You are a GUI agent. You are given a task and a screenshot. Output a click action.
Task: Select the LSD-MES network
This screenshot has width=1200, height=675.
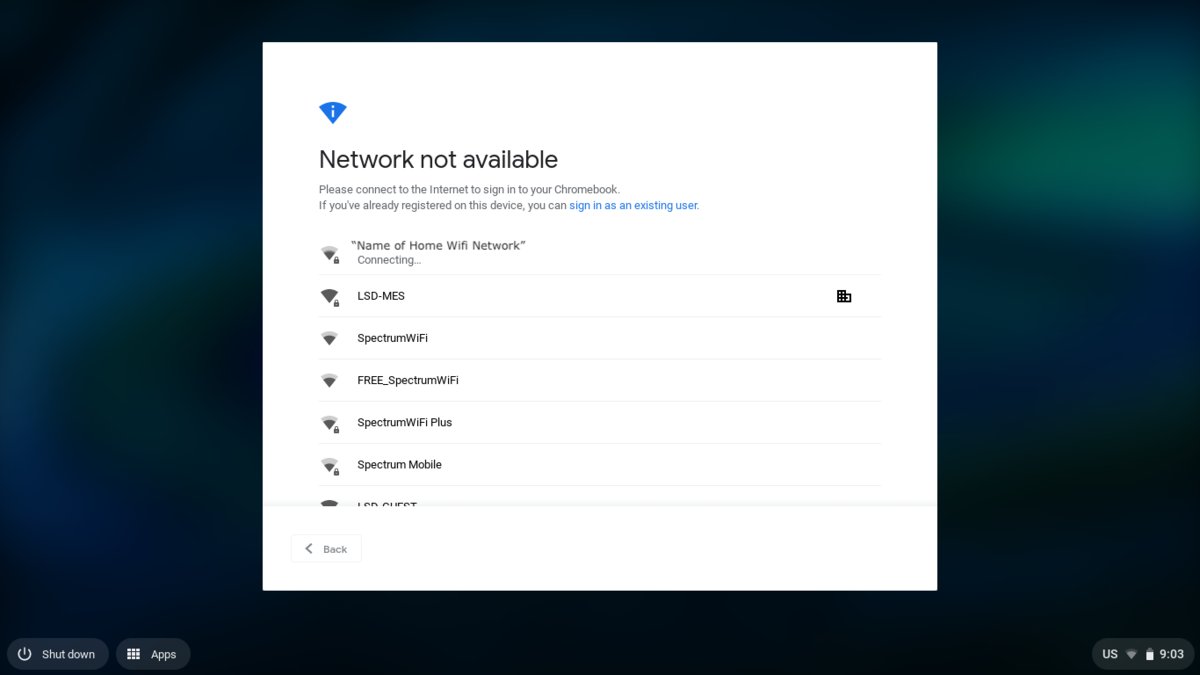click(599, 296)
